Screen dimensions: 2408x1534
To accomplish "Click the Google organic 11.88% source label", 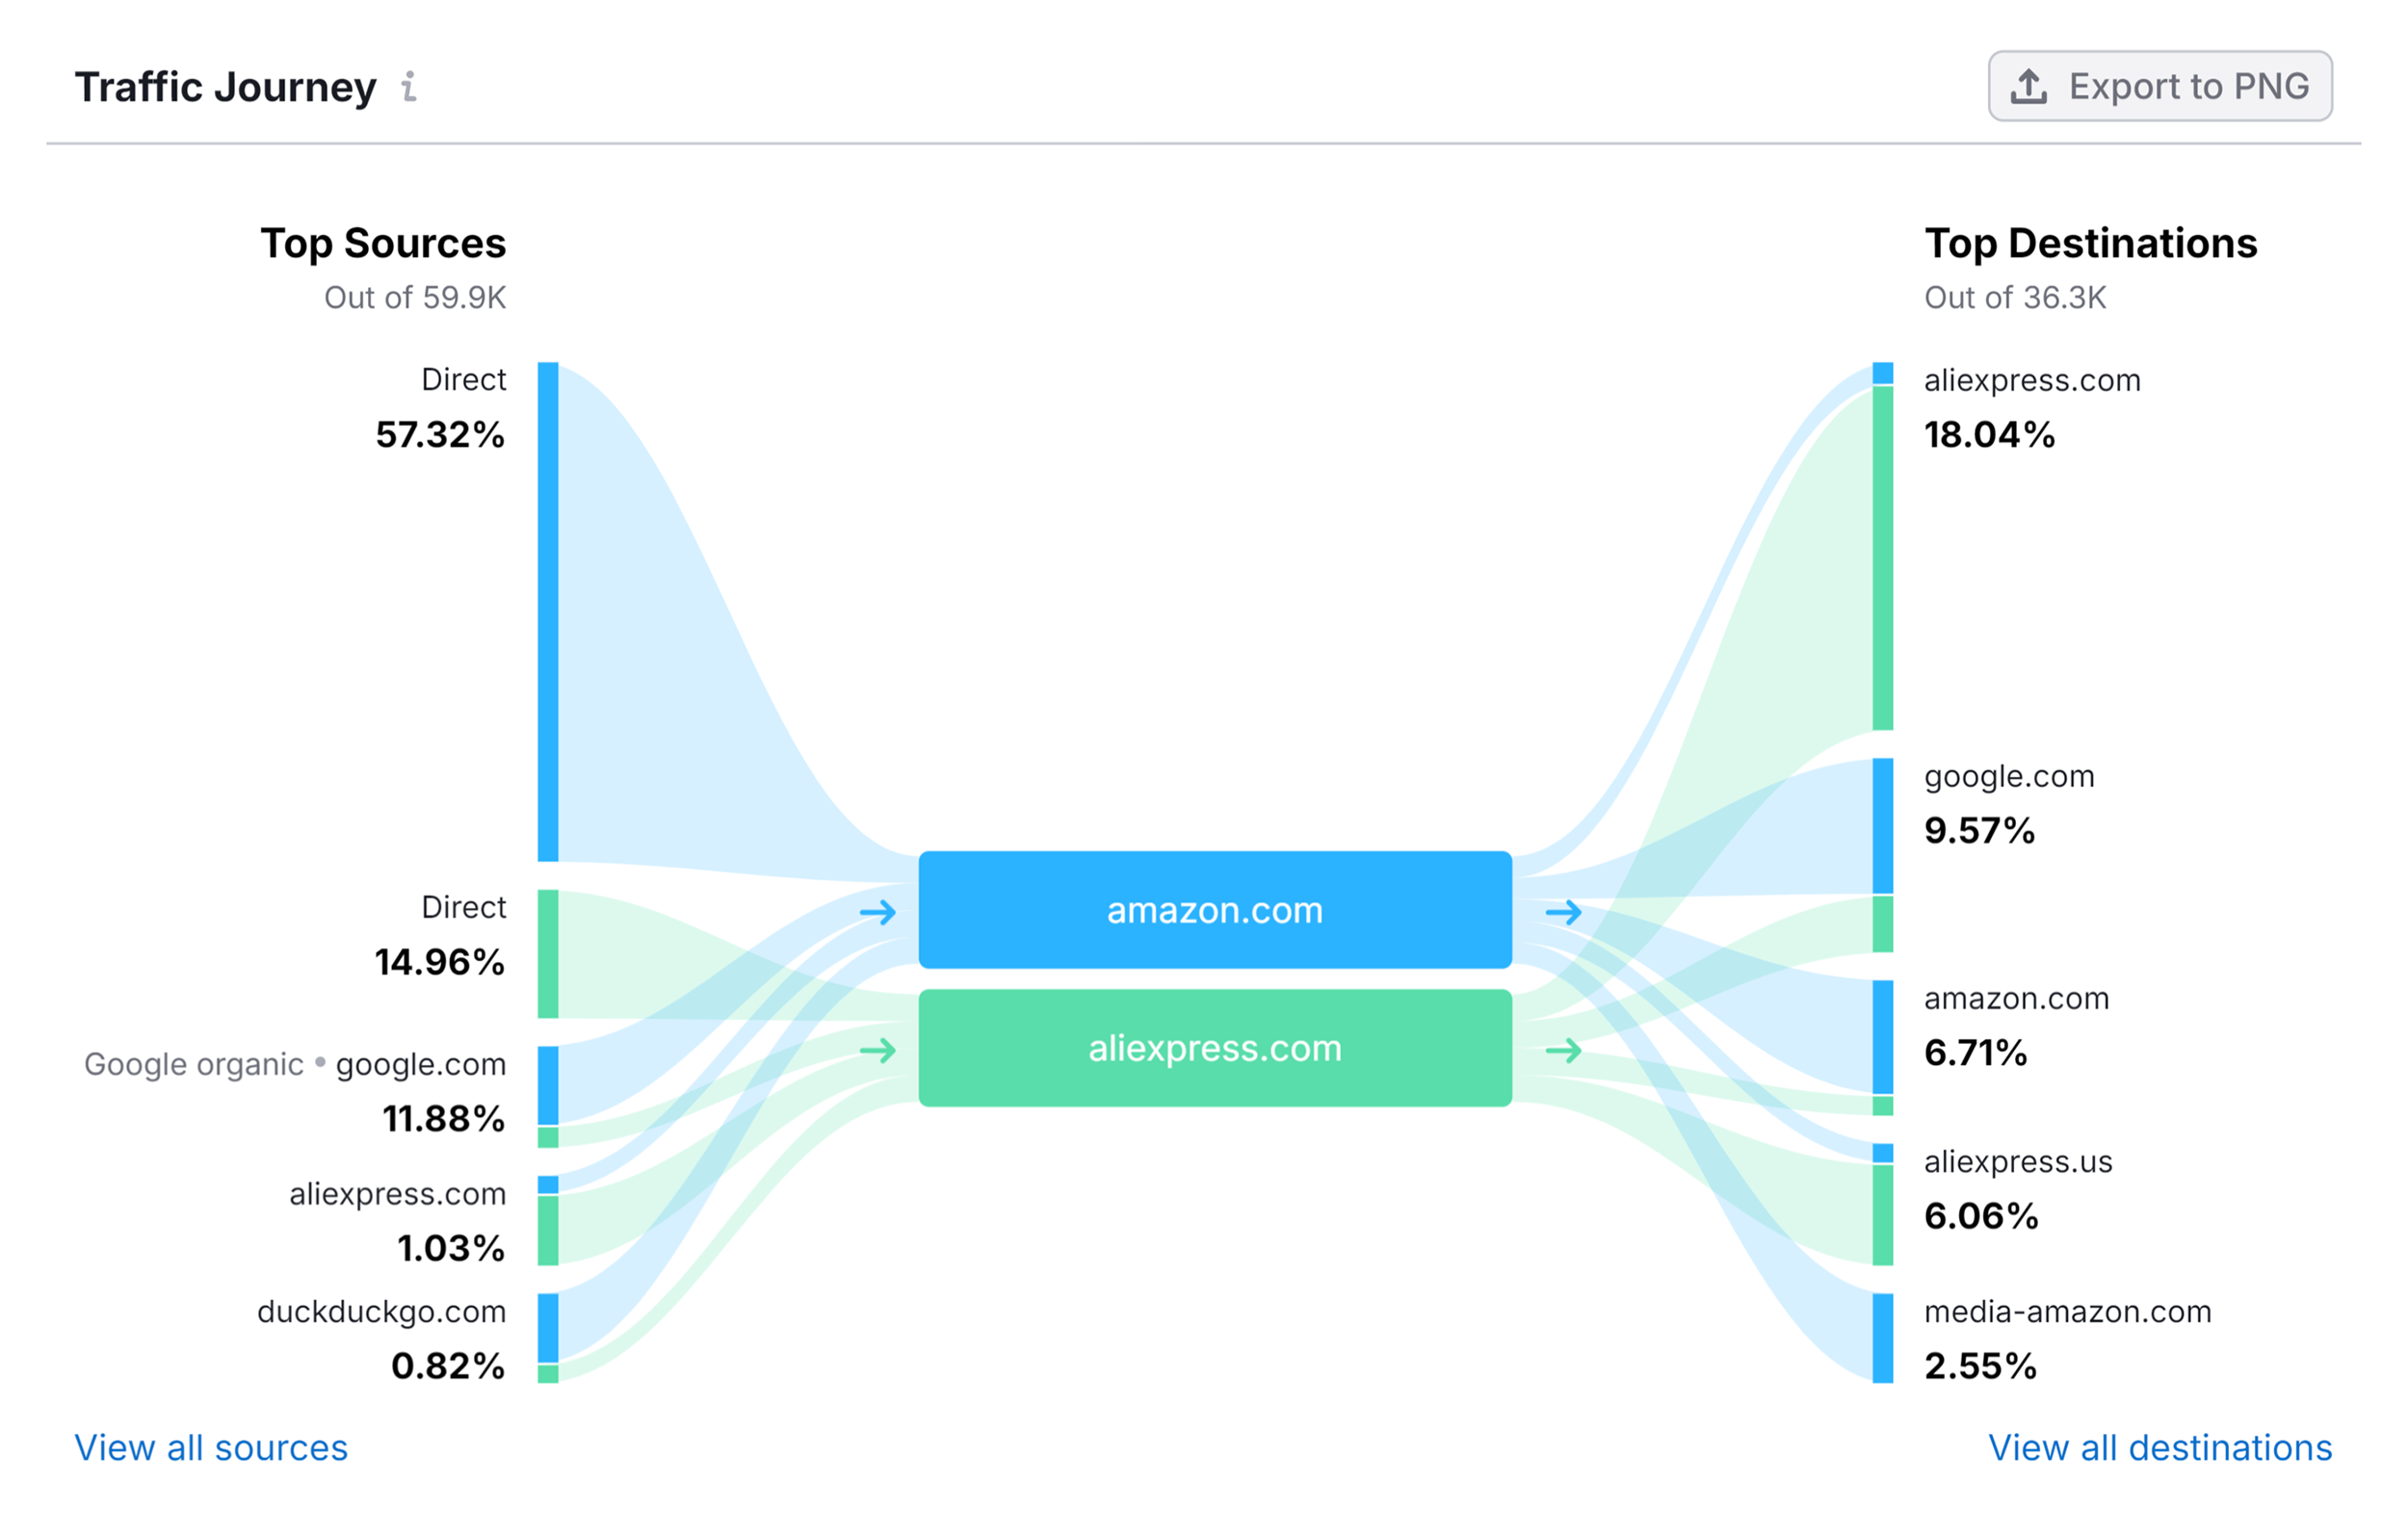I will [x=295, y=1064].
